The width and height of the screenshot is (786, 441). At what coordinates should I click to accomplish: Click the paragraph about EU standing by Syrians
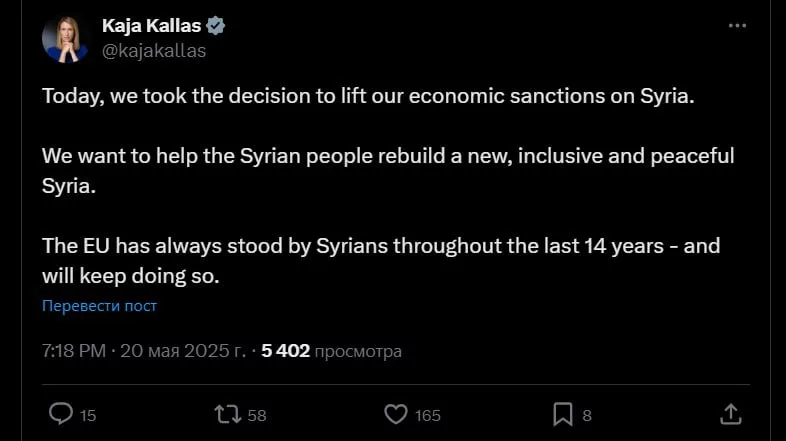[380, 260]
